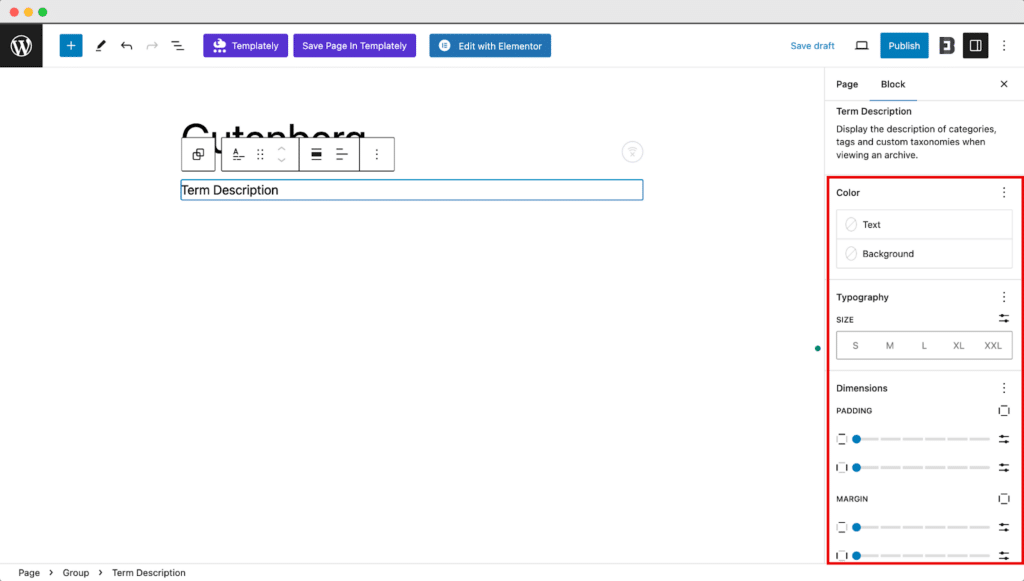Undo the last change

[126, 46]
